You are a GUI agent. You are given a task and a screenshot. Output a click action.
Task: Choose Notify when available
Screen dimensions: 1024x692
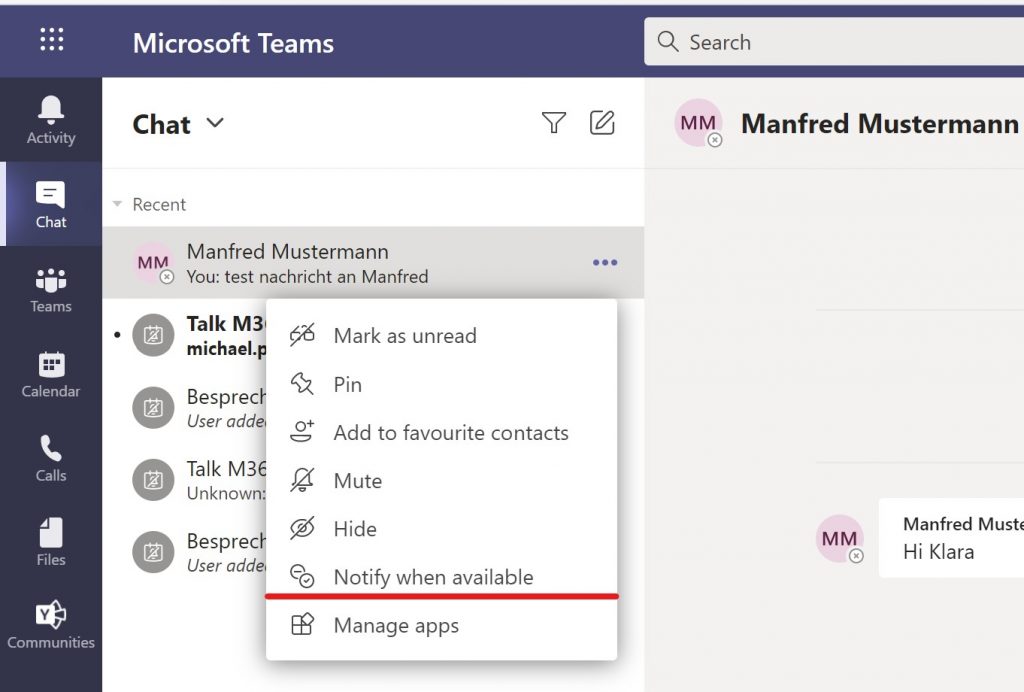[x=433, y=577]
